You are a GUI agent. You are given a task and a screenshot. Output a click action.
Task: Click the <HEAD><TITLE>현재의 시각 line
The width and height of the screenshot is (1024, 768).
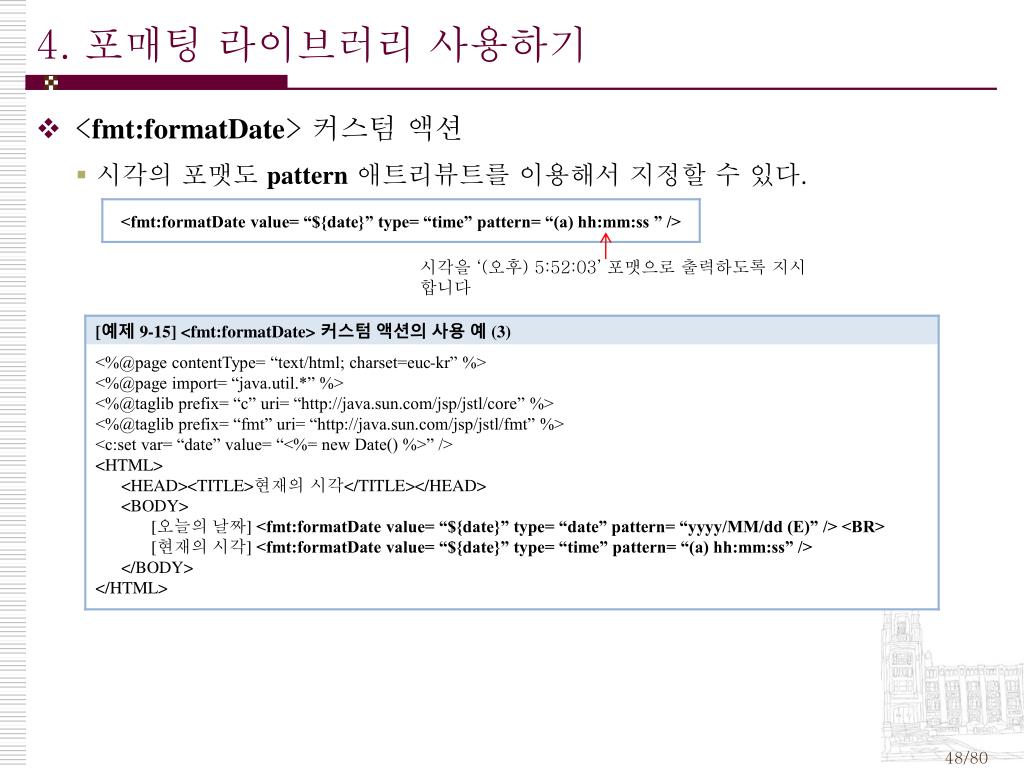tap(304, 486)
